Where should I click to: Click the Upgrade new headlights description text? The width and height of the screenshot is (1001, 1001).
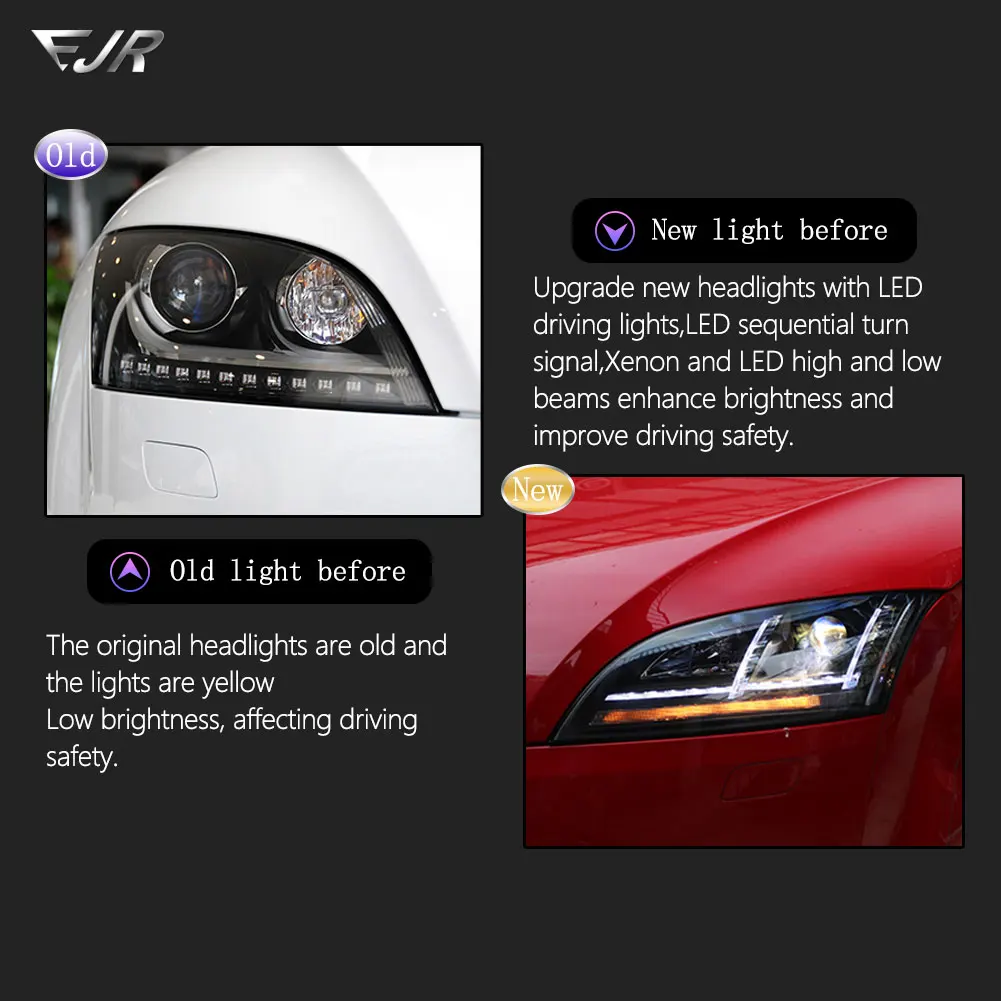click(x=737, y=362)
